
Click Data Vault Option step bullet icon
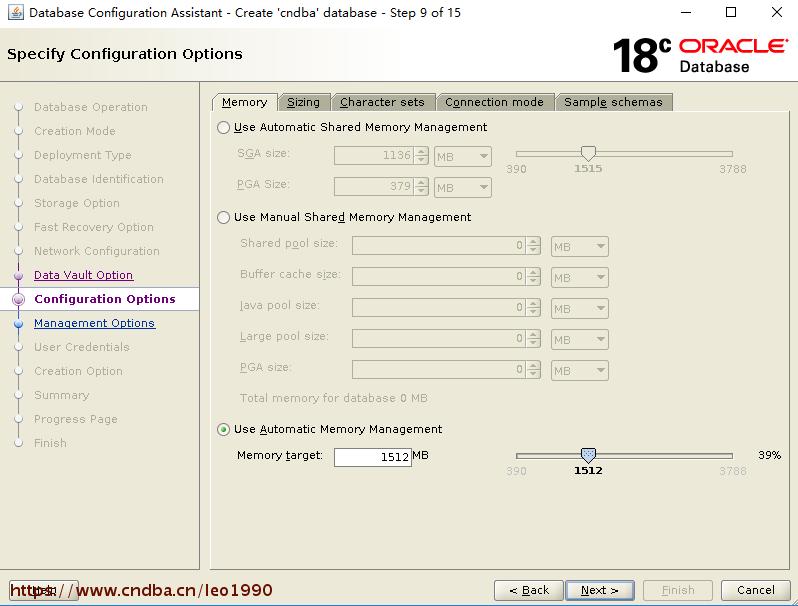tap(18, 276)
